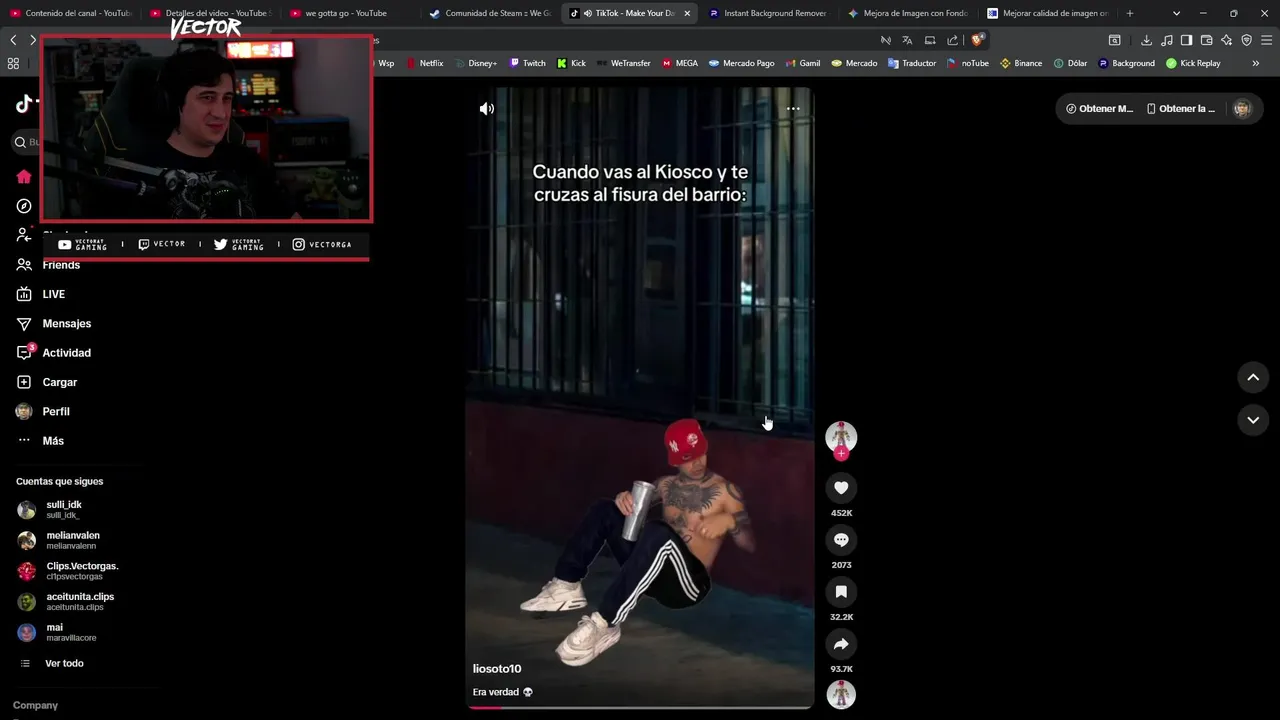Open LIVE in the TikTok sidebar
Image resolution: width=1280 pixels, height=720 pixels.
41,294
